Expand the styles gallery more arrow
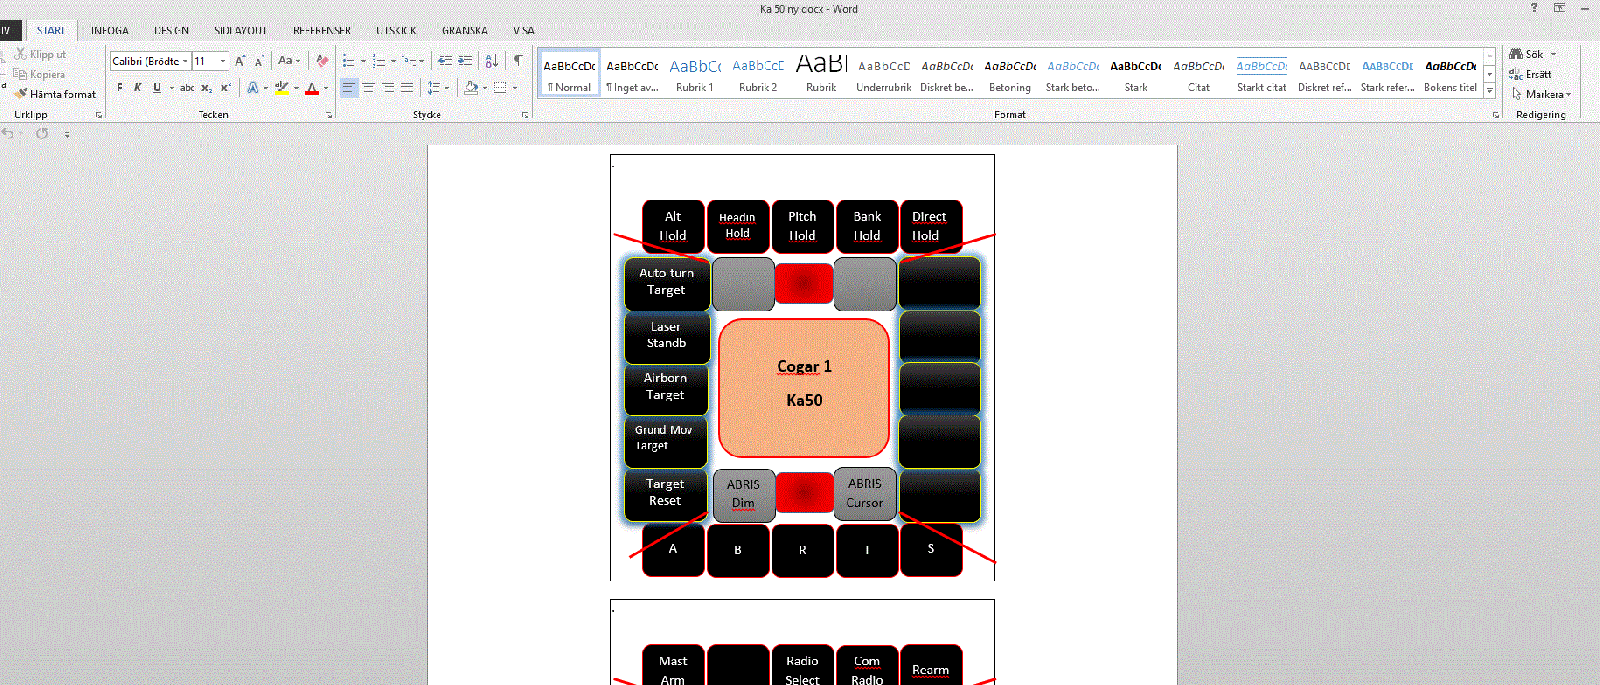The image size is (1600, 685). [x=1490, y=91]
